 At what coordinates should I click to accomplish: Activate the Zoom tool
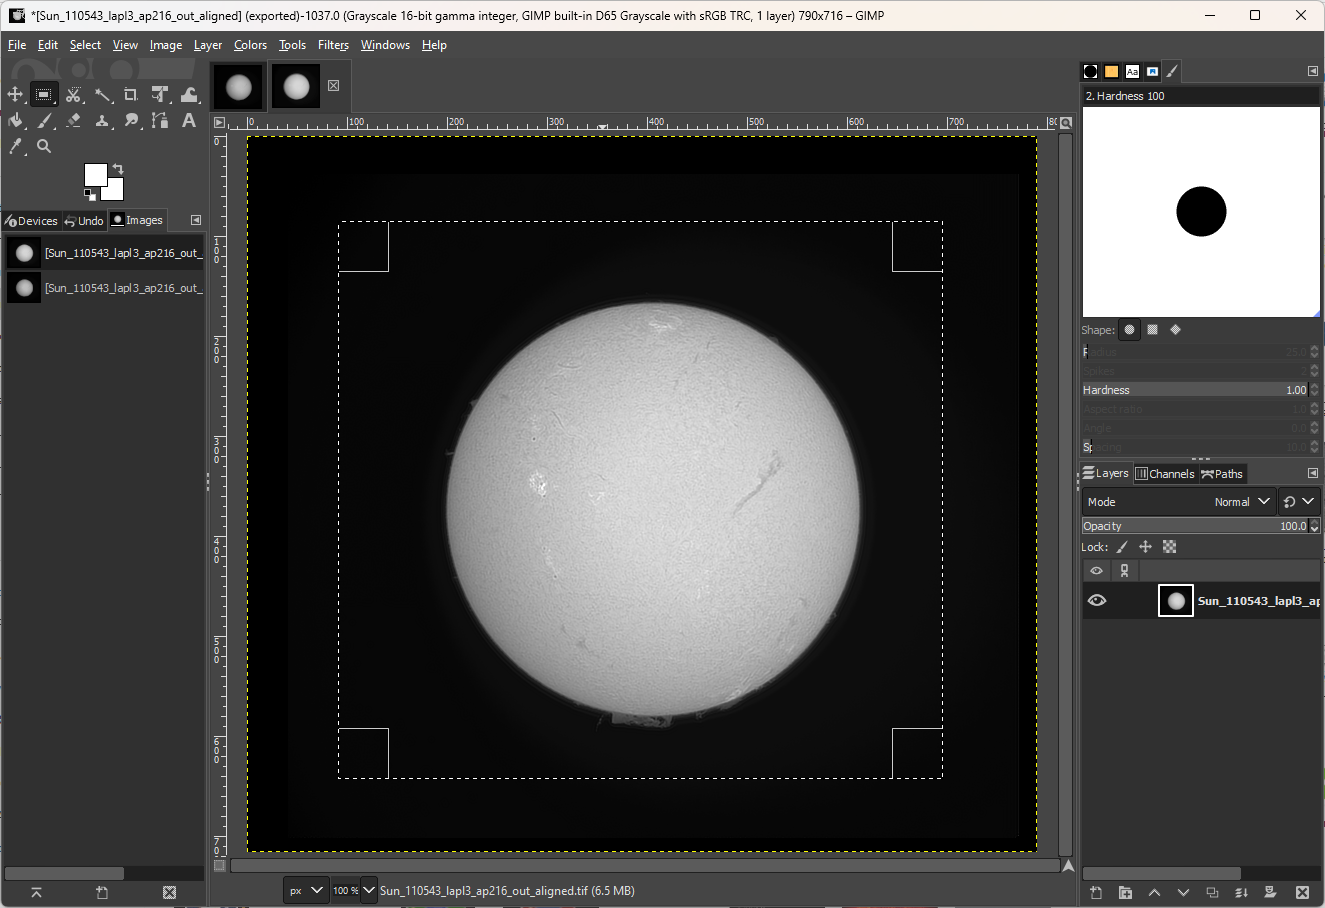(44, 146)
